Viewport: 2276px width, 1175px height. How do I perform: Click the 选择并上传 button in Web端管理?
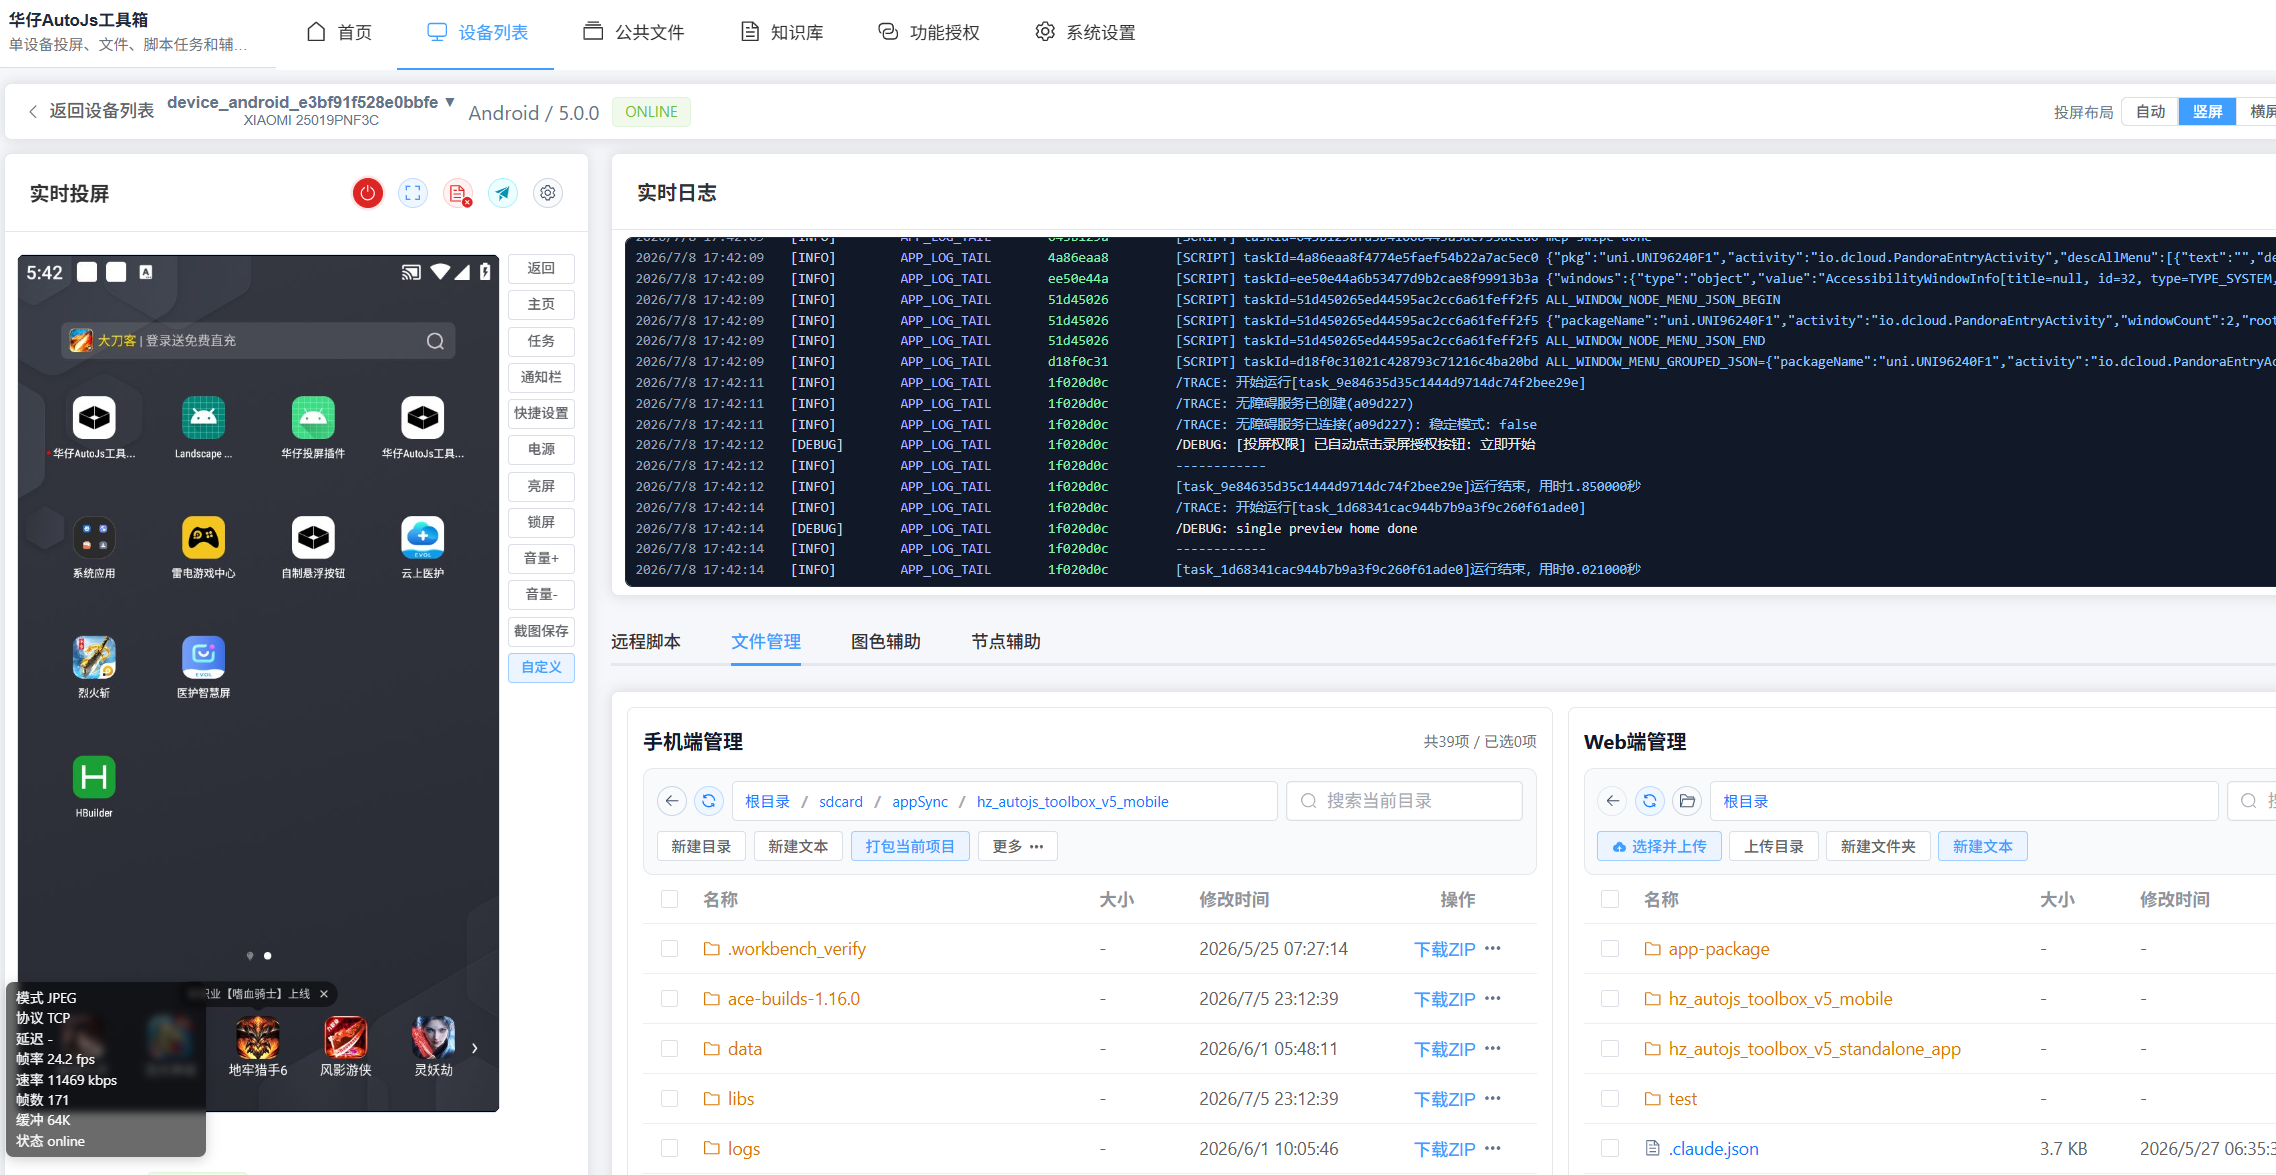click(1659, 846)
